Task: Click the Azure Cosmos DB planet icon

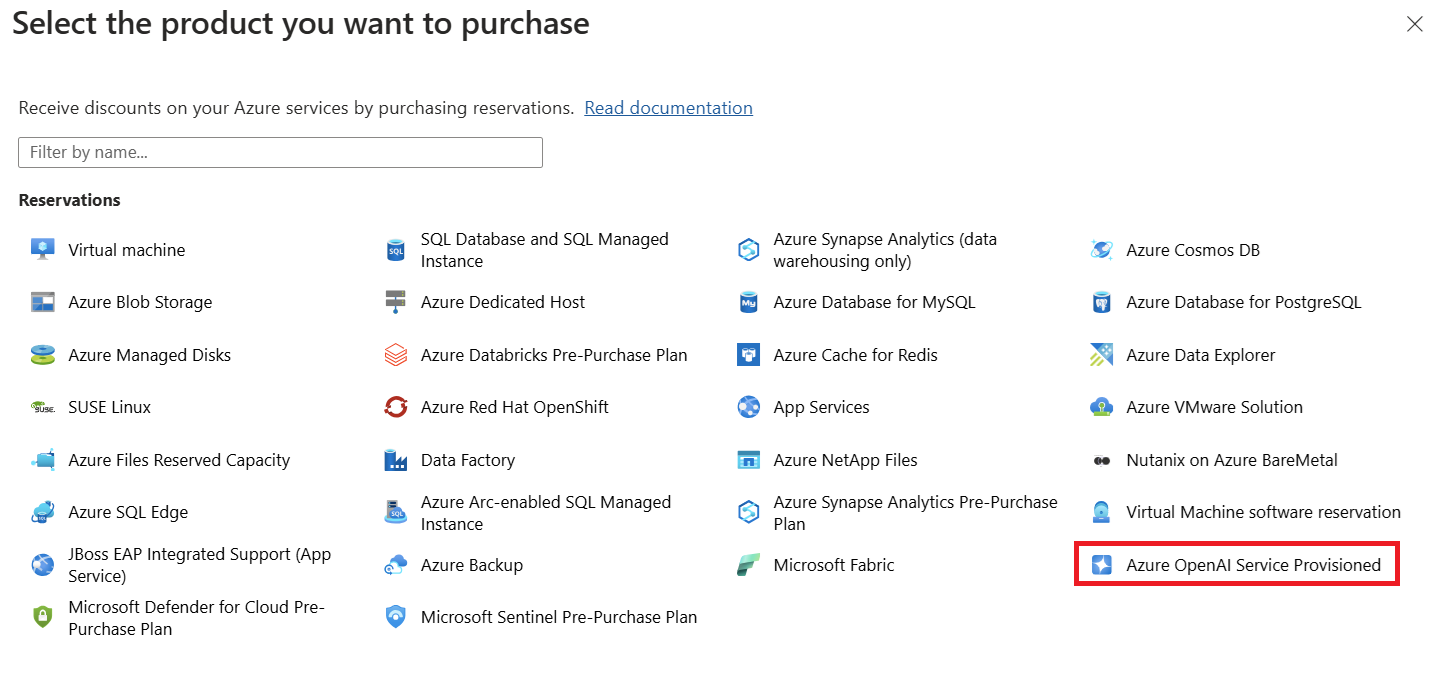Action: coord(1101,250)
